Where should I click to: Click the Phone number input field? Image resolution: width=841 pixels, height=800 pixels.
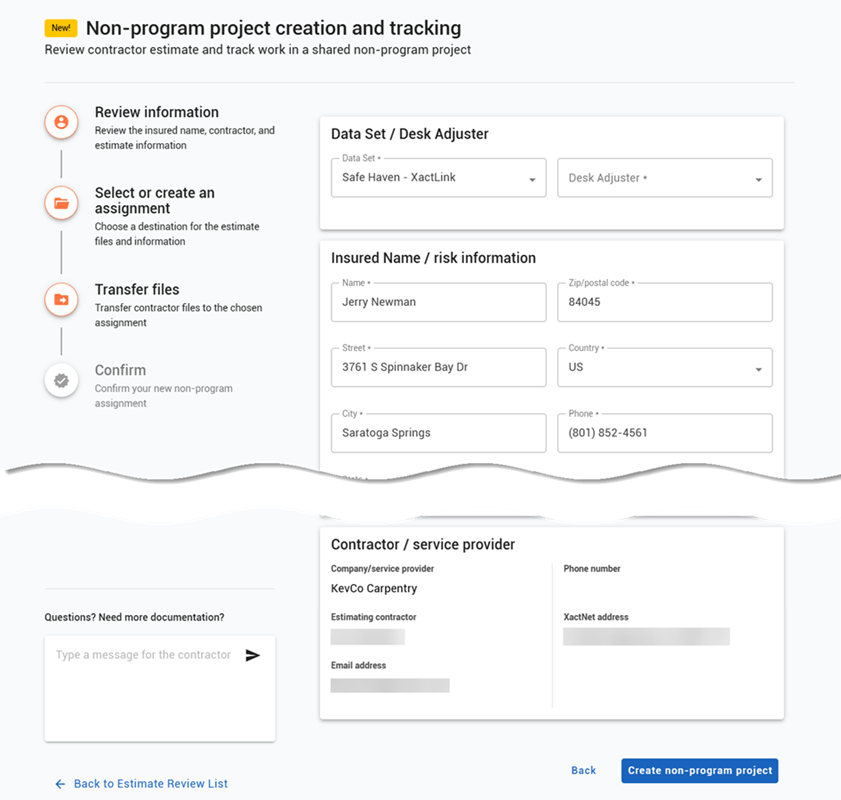click(665, 433)
